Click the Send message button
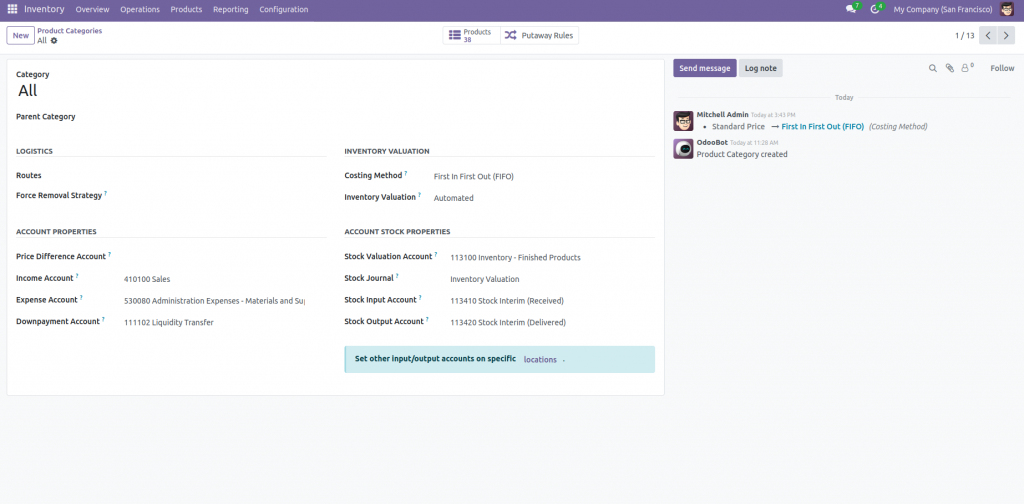 click(704, 68)
